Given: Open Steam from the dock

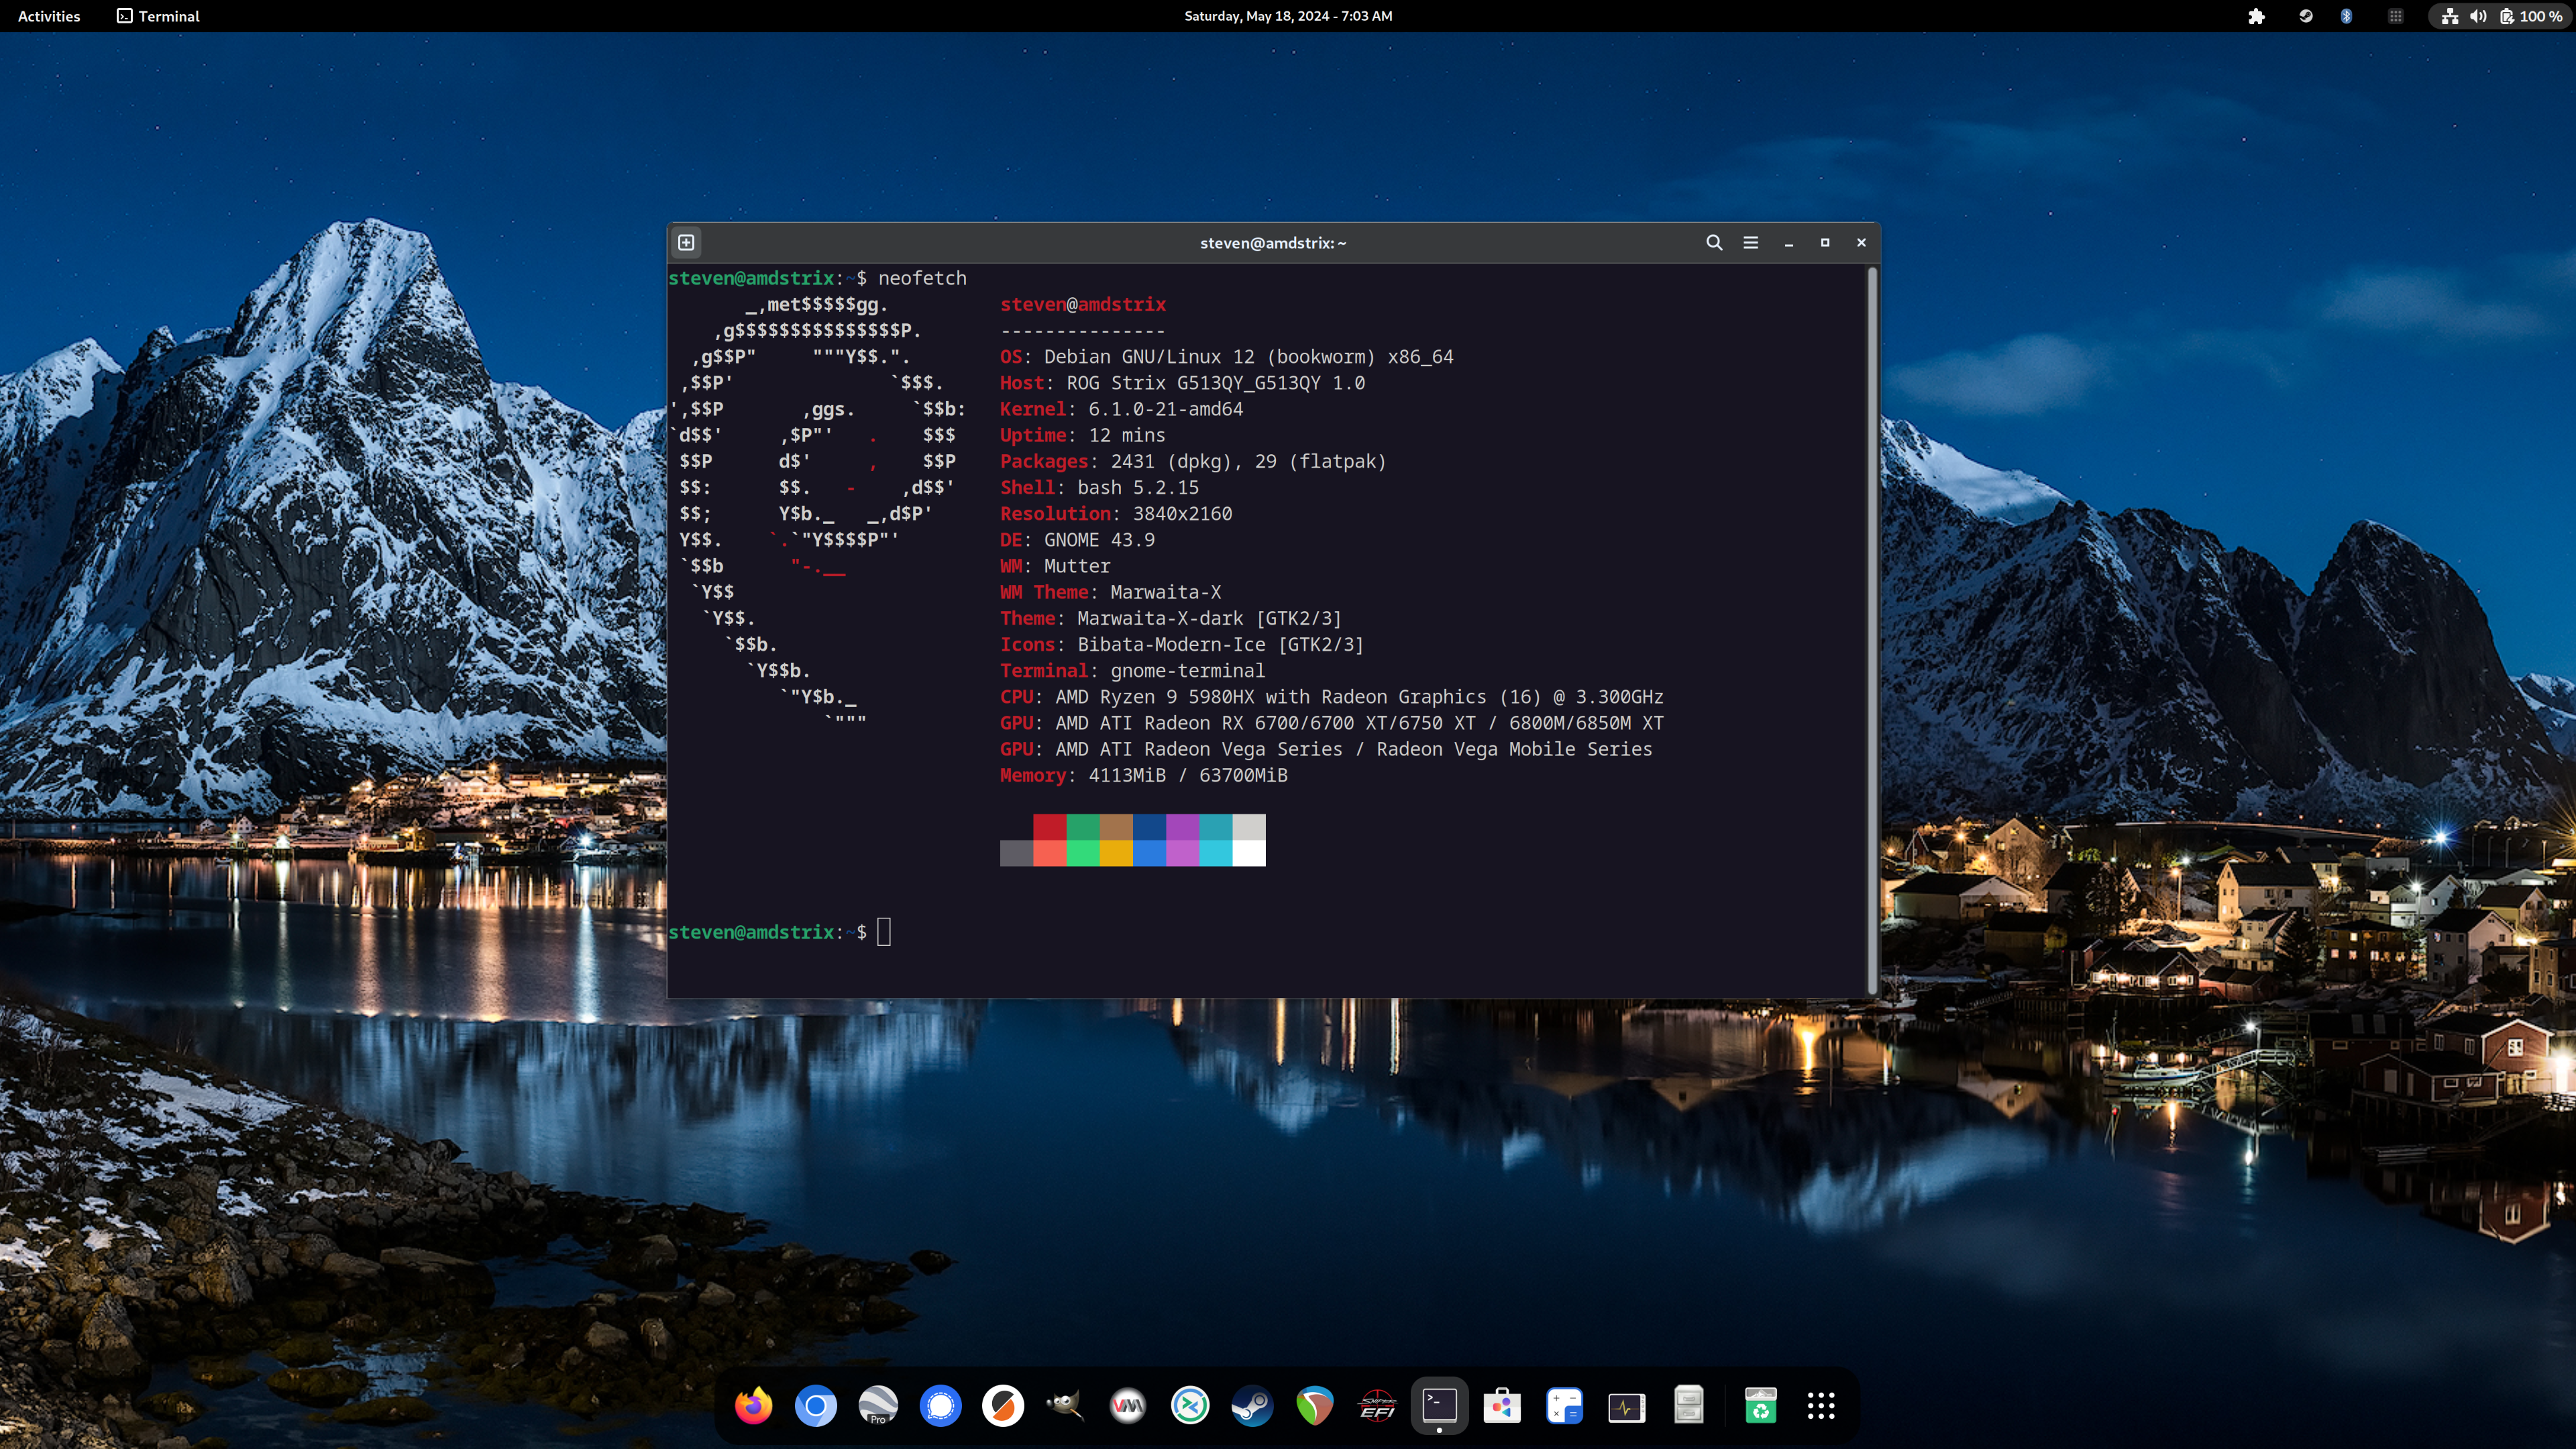Looking at the screenshot, I should pyautogui.click(x=1252, y=1405).
